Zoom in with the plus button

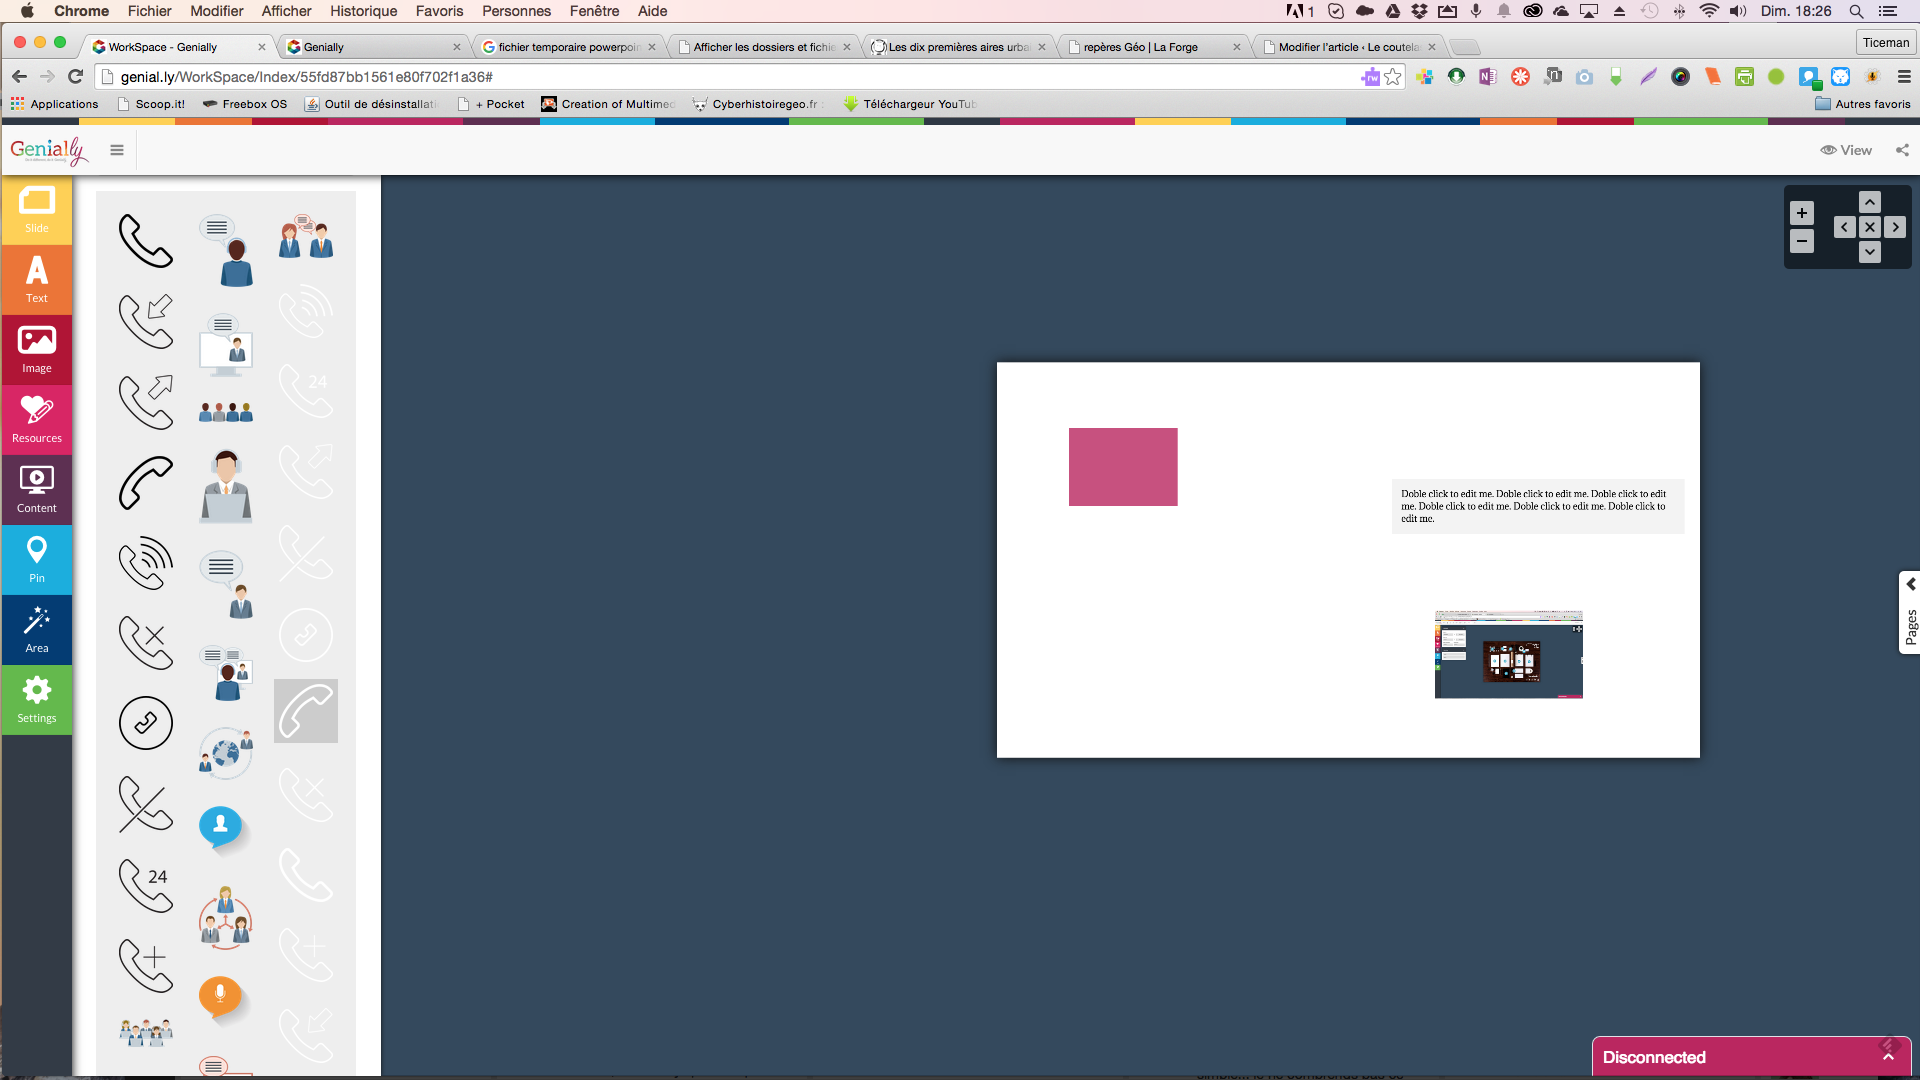coord(1801,213)
